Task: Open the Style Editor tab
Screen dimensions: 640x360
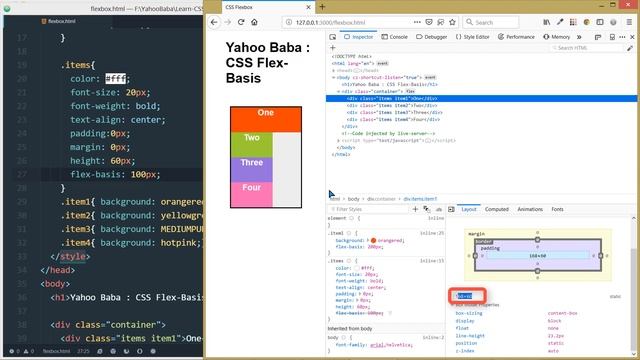Action: 472,37
